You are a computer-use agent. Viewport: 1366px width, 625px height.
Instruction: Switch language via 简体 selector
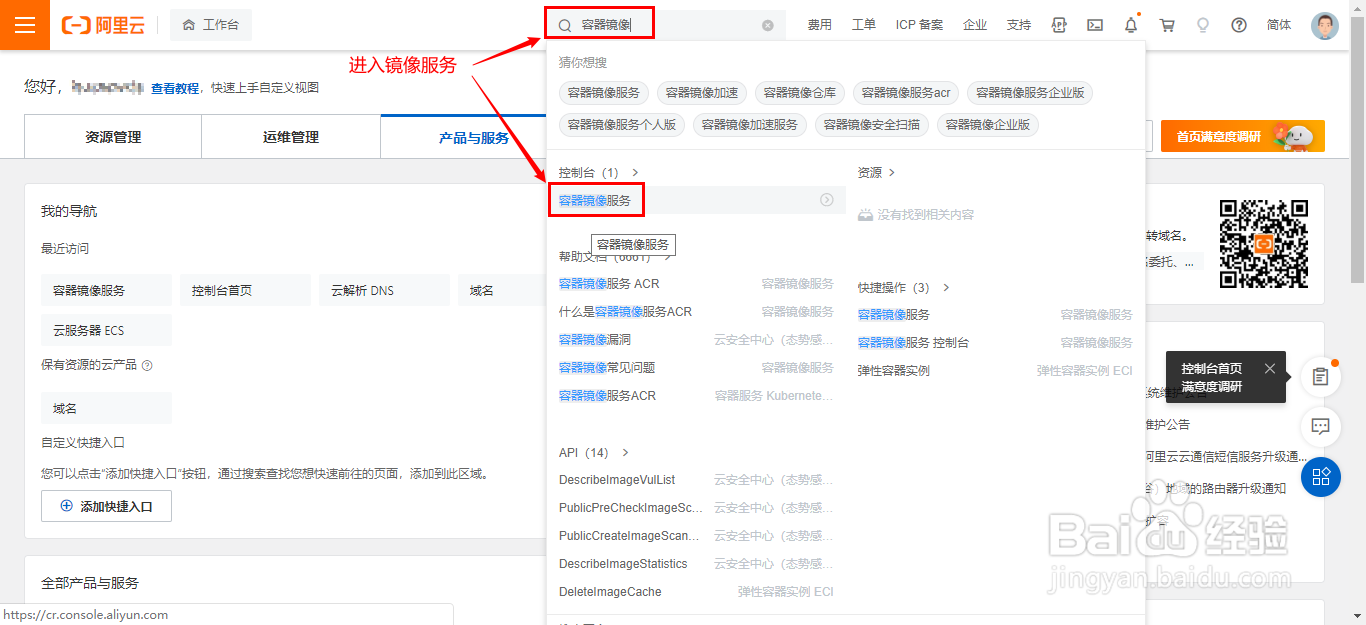pos(1278,25)
